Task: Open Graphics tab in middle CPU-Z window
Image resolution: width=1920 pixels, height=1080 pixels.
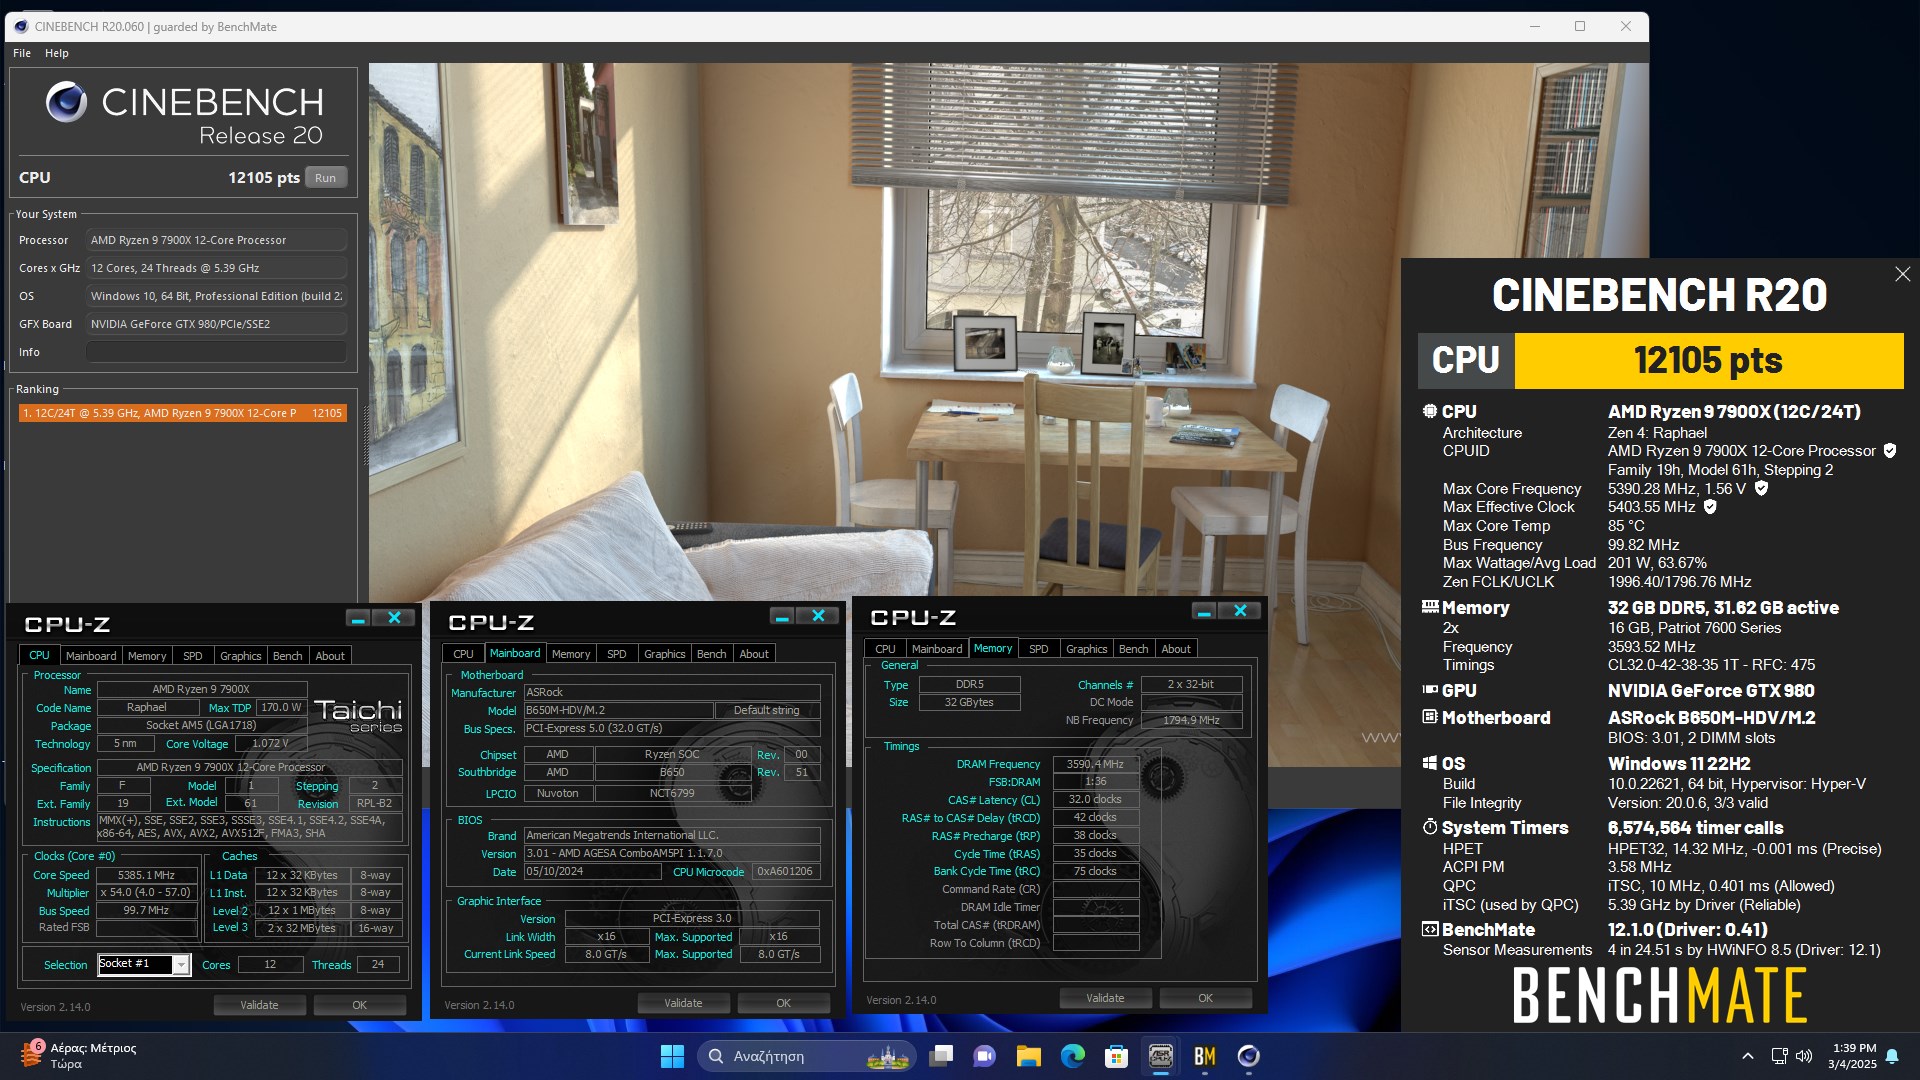Action: point(664,654)
